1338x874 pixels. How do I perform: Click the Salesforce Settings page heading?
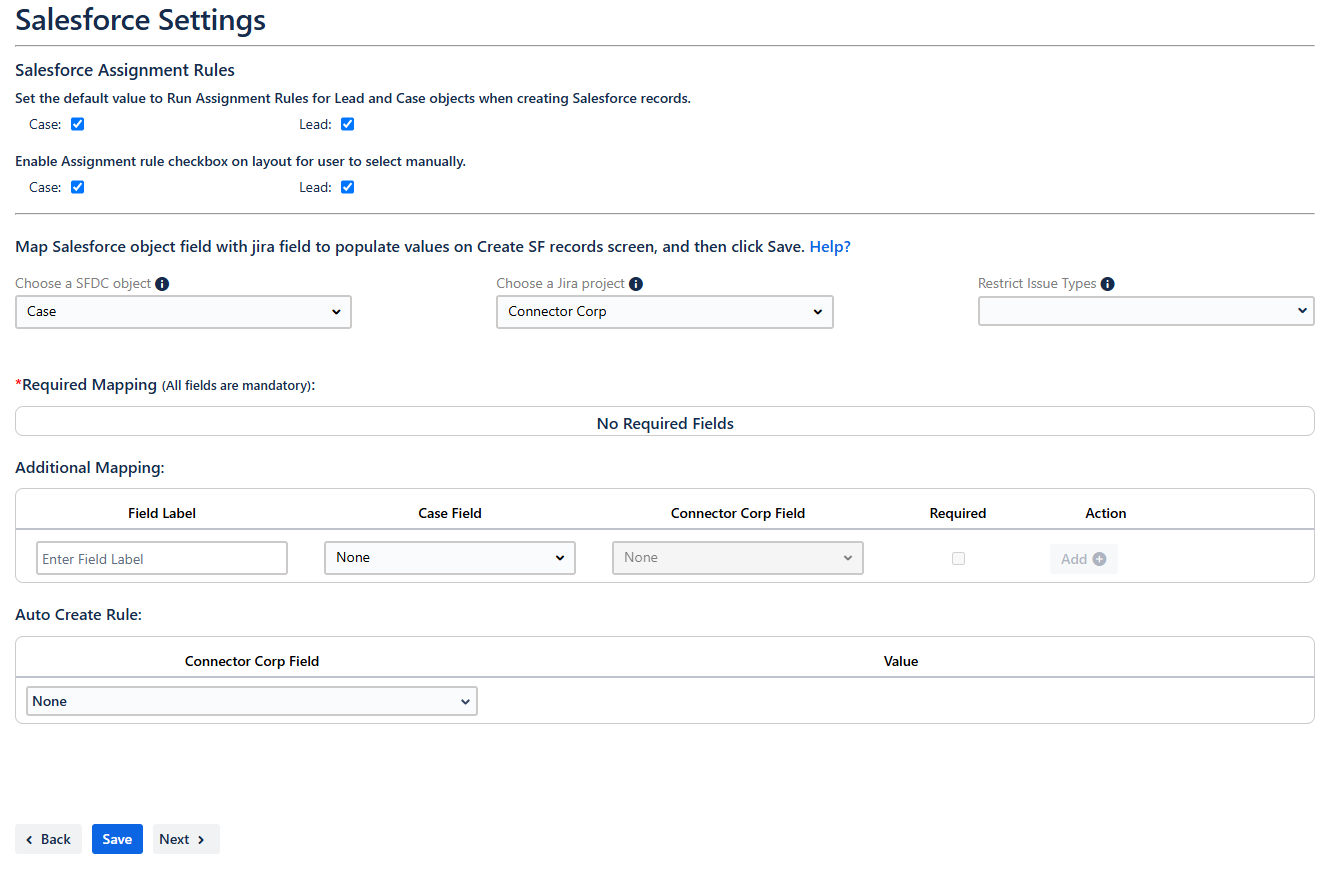click(x=141, y=20)
